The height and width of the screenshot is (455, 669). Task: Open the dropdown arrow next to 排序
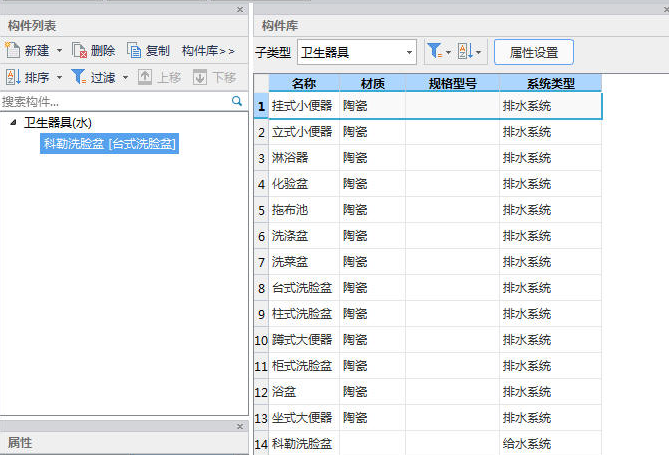click(59, 77)
